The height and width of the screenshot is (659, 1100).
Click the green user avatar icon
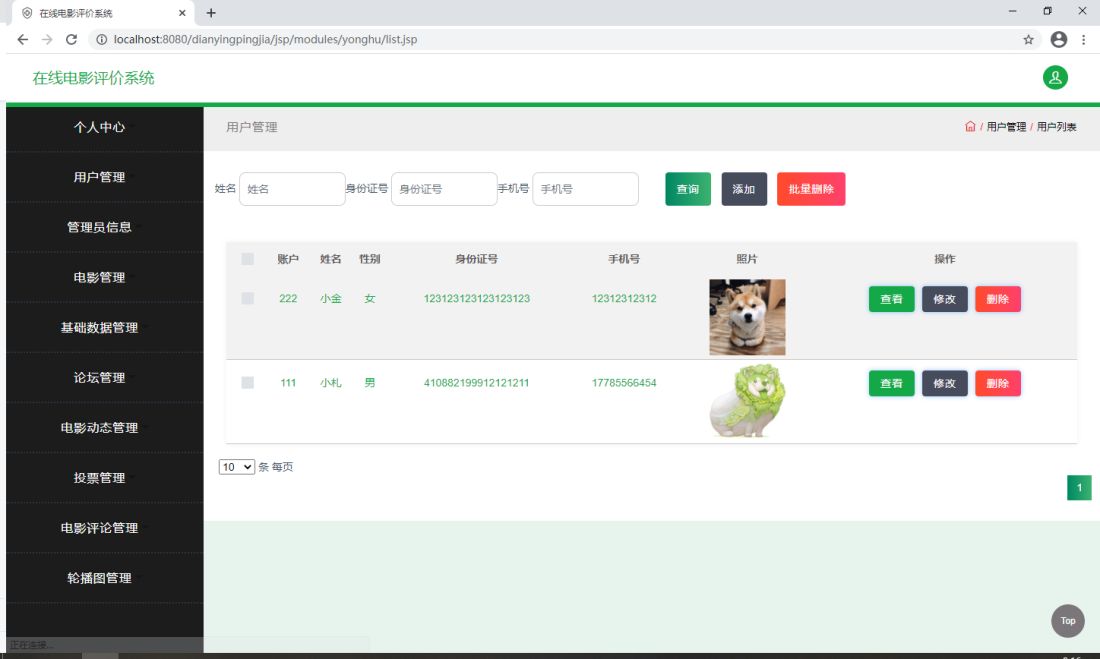tap(1055, 78)
